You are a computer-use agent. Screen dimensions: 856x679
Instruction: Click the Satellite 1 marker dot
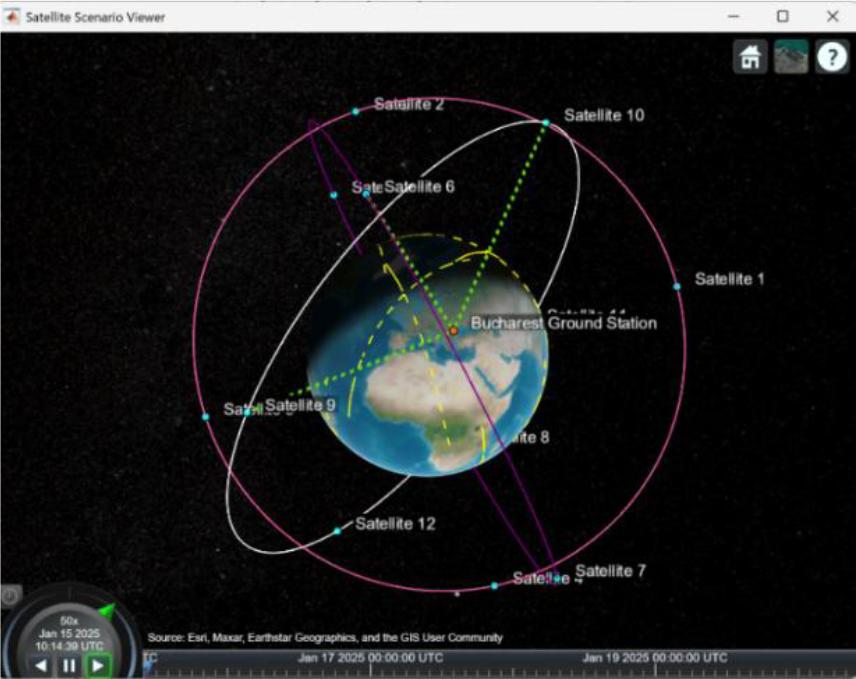point(677,287)
